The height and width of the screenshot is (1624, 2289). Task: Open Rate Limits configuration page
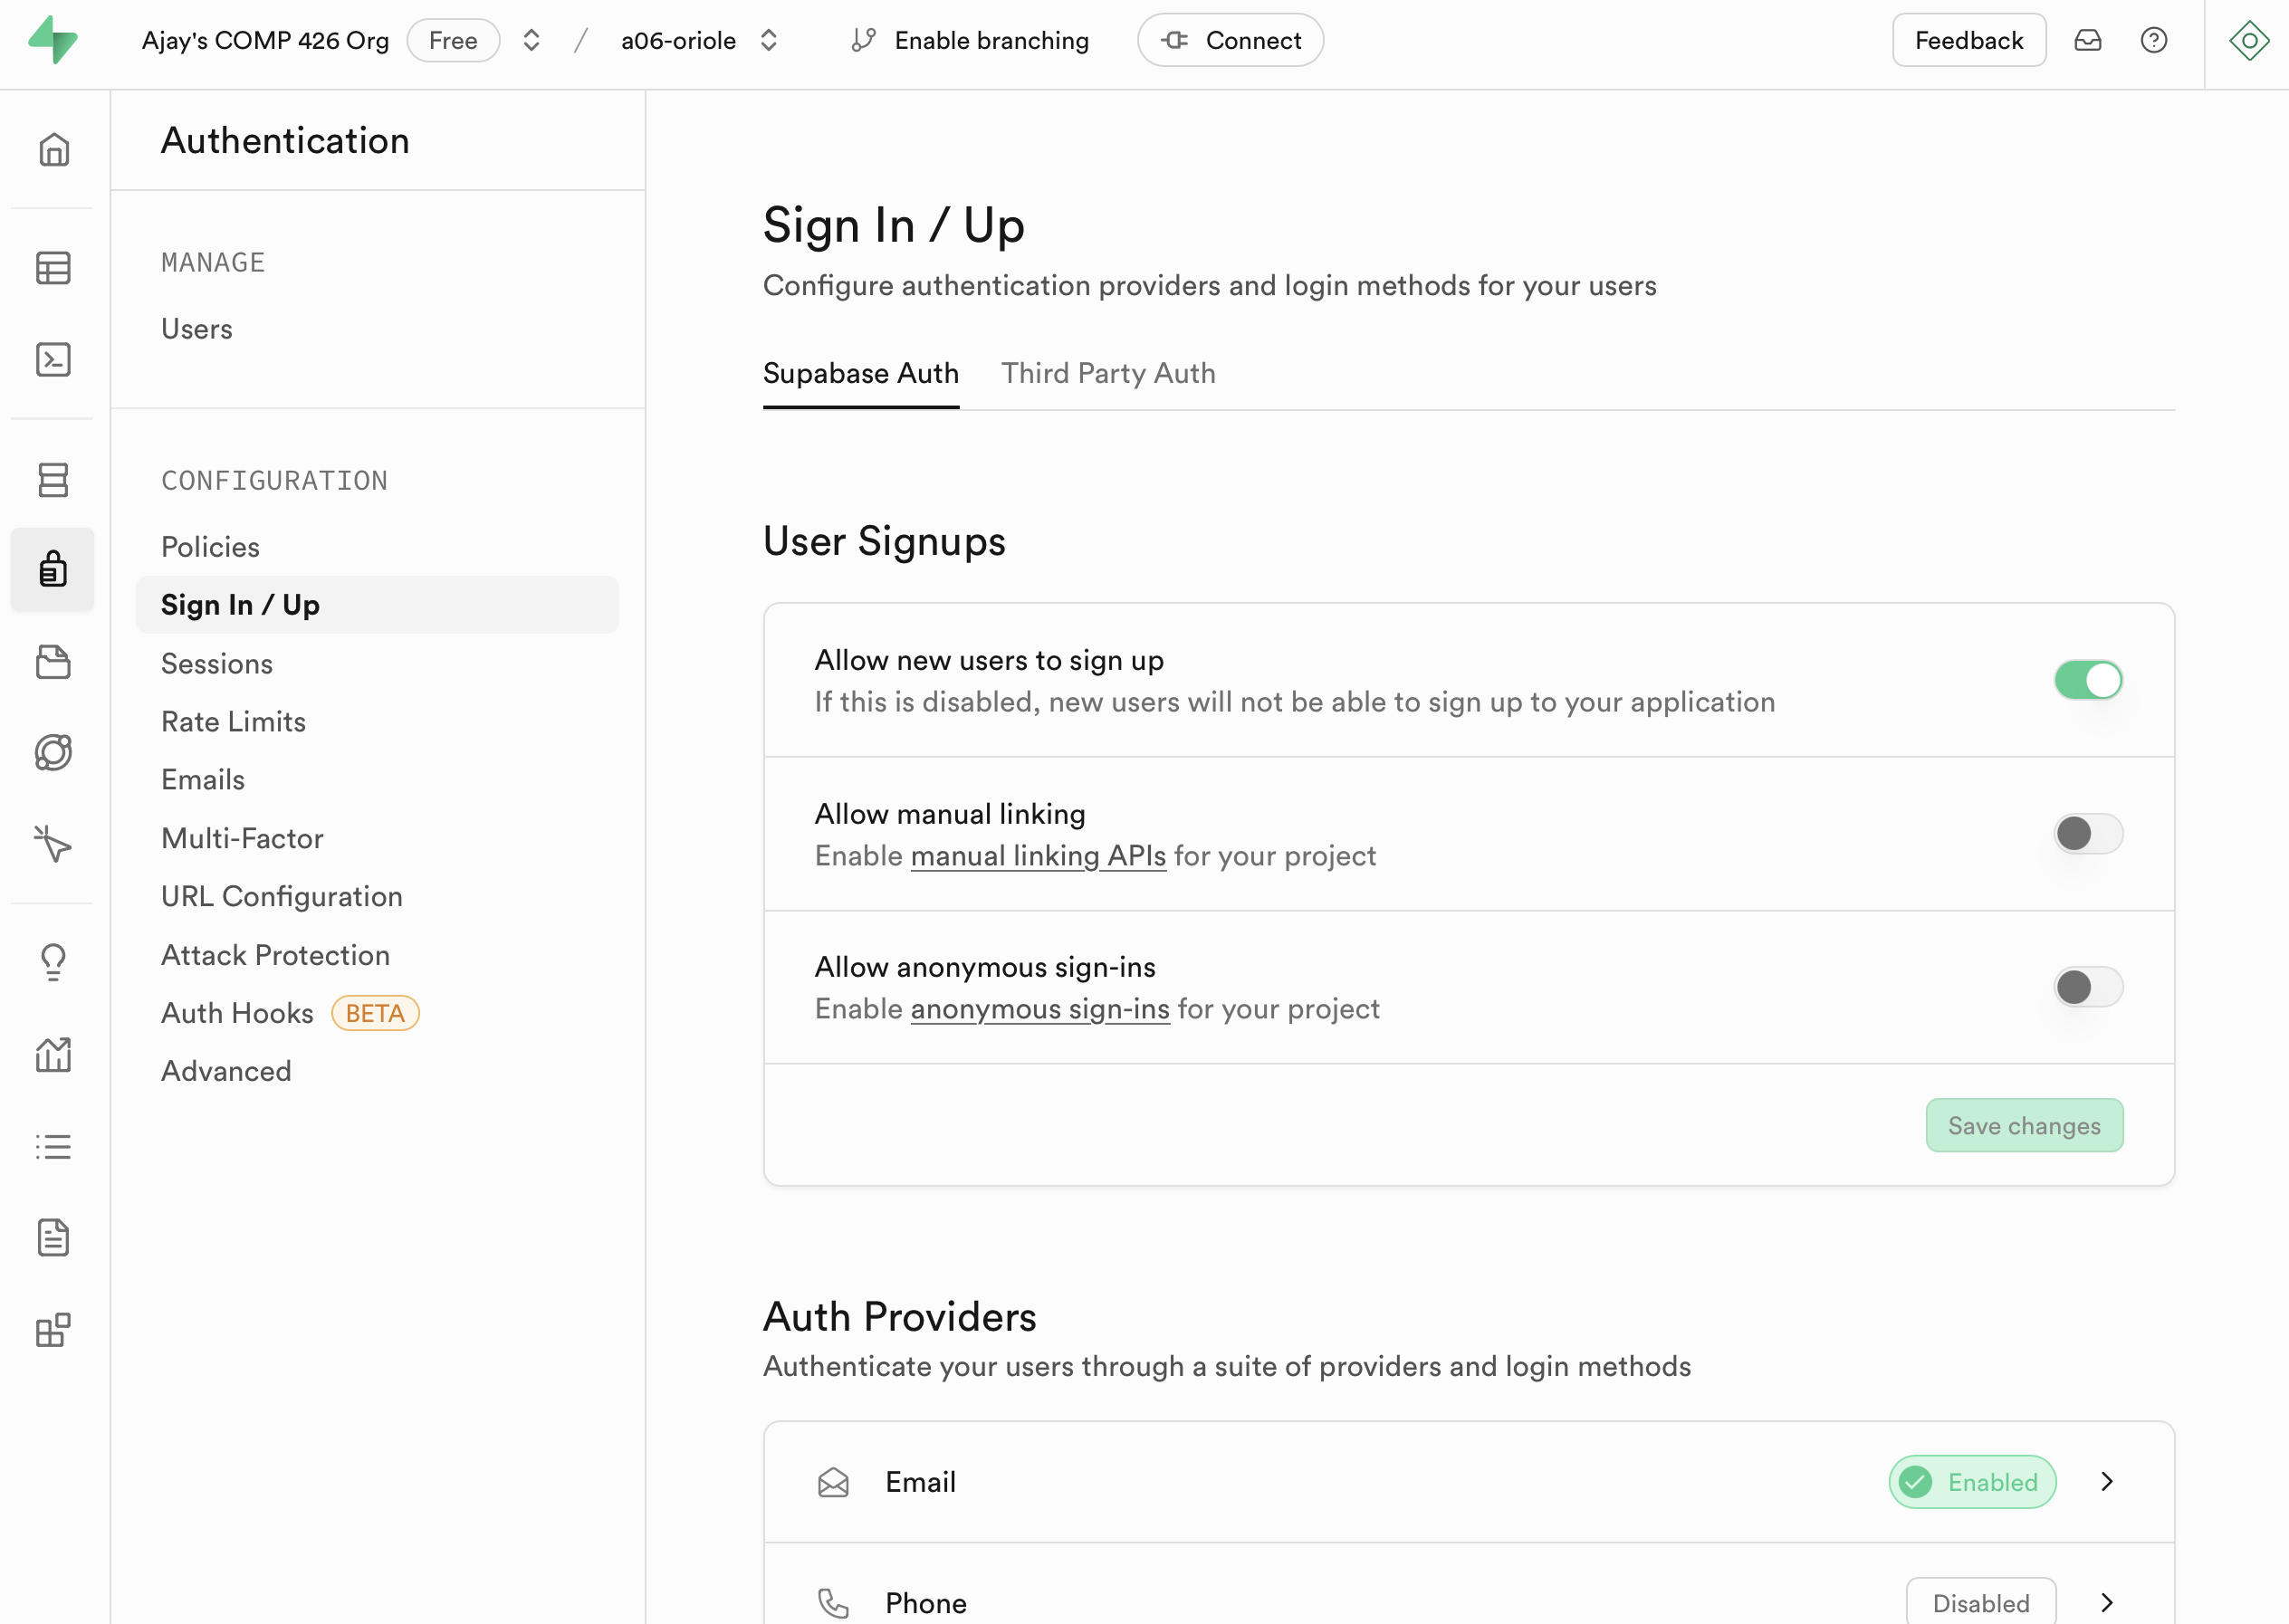[233, 722]
